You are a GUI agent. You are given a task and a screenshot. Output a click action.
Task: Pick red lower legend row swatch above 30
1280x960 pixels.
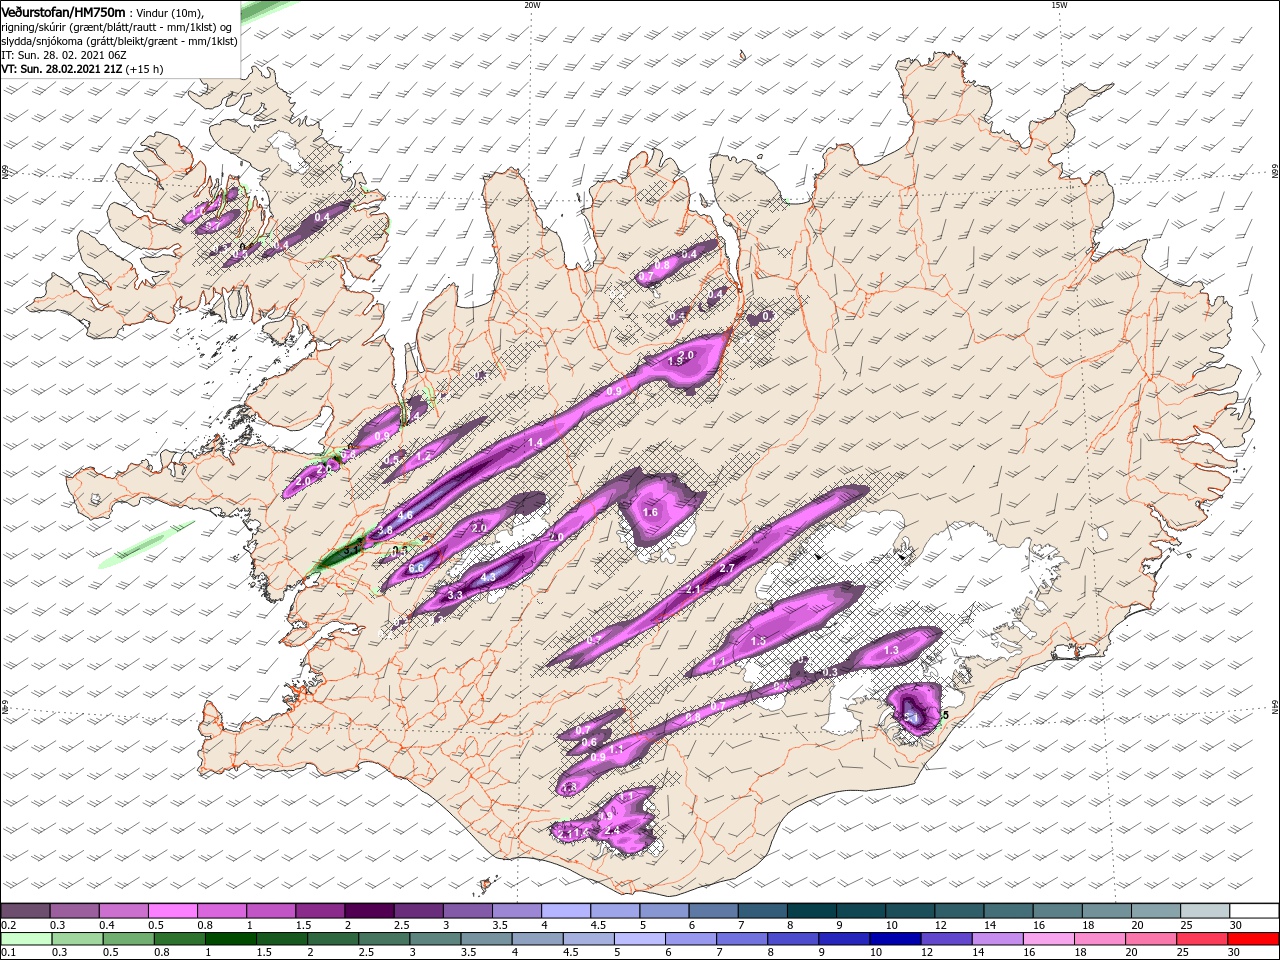(1251, 939)
